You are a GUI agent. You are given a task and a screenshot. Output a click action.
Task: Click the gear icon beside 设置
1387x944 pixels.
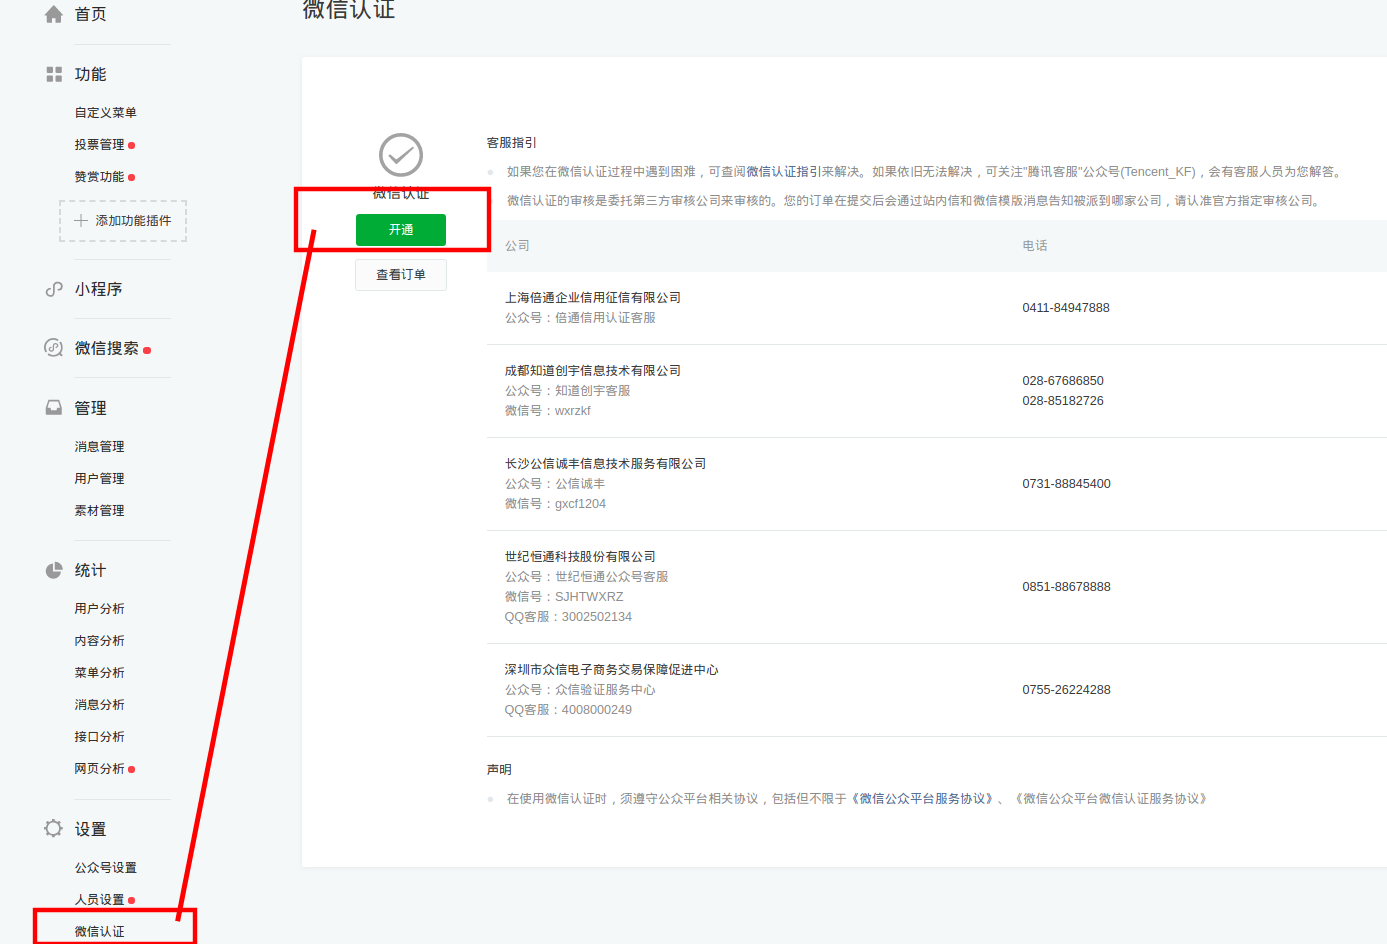pos(54,829)
